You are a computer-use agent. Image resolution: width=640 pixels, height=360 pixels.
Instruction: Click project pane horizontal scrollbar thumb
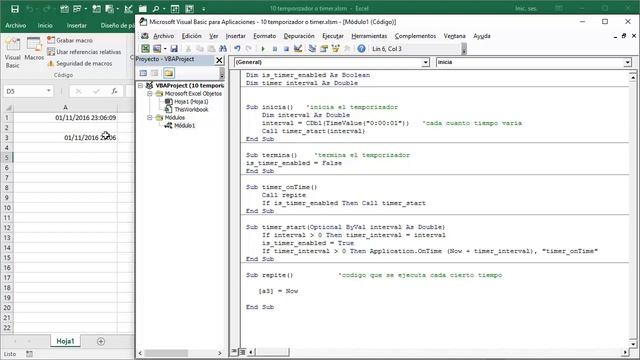166,353
